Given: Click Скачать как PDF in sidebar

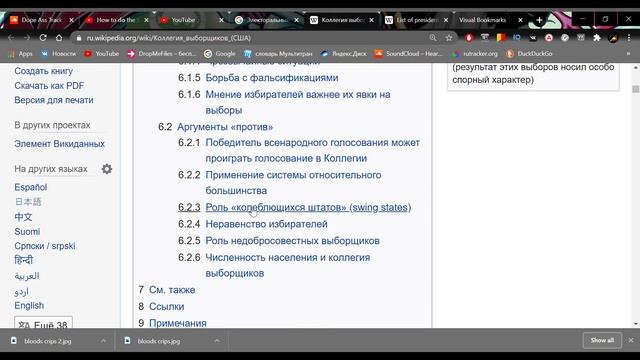Looking at the screenshot, I should 49,86.
